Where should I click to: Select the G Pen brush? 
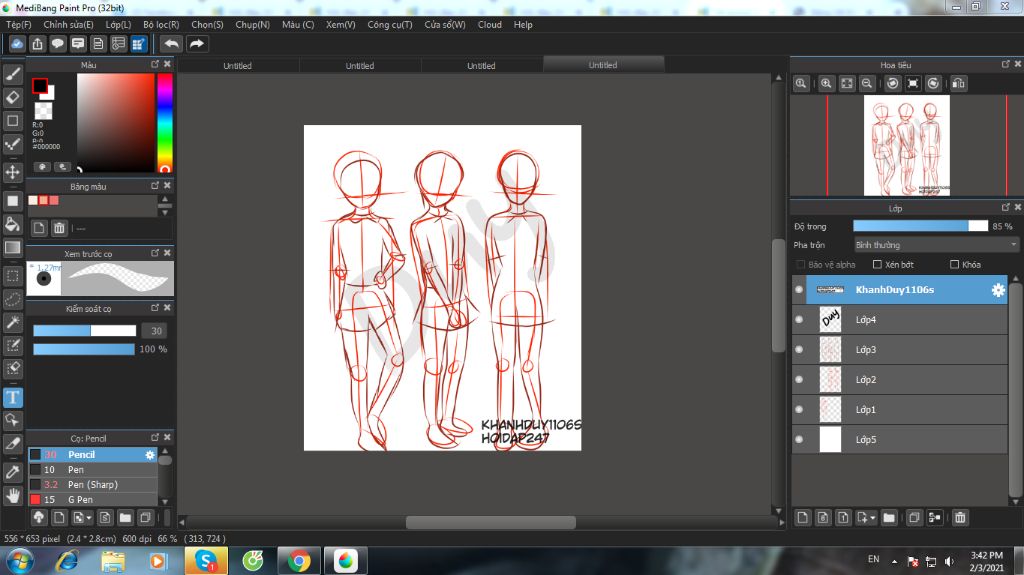tap(93, 500)
